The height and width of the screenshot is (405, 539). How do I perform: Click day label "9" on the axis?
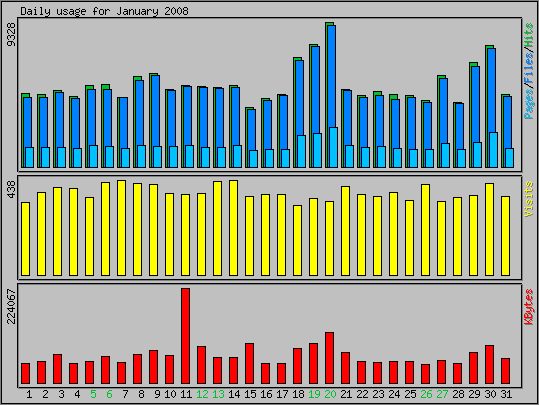pyautogui.click(x=157, y=394)
